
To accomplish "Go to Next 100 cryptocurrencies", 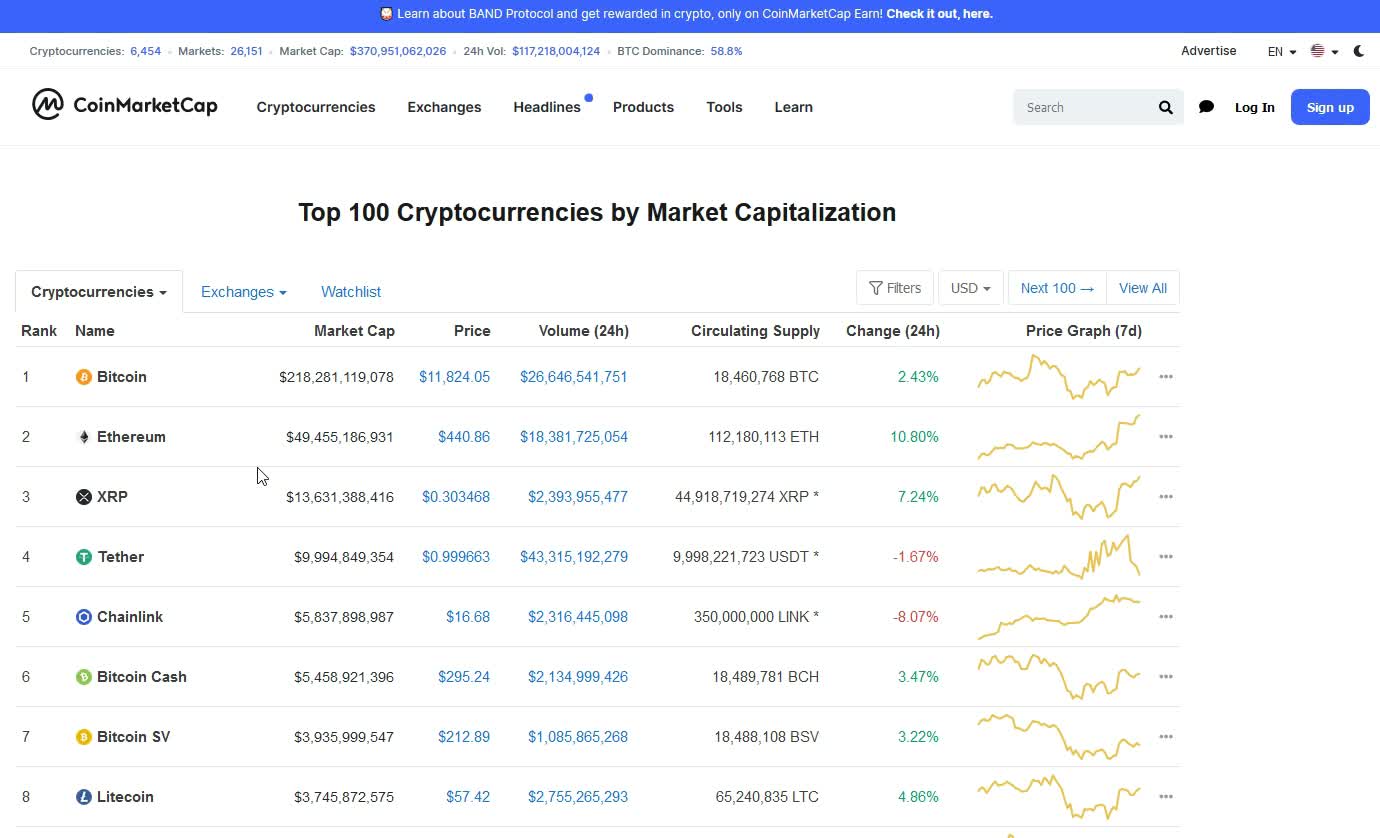I will (1057, 288).
